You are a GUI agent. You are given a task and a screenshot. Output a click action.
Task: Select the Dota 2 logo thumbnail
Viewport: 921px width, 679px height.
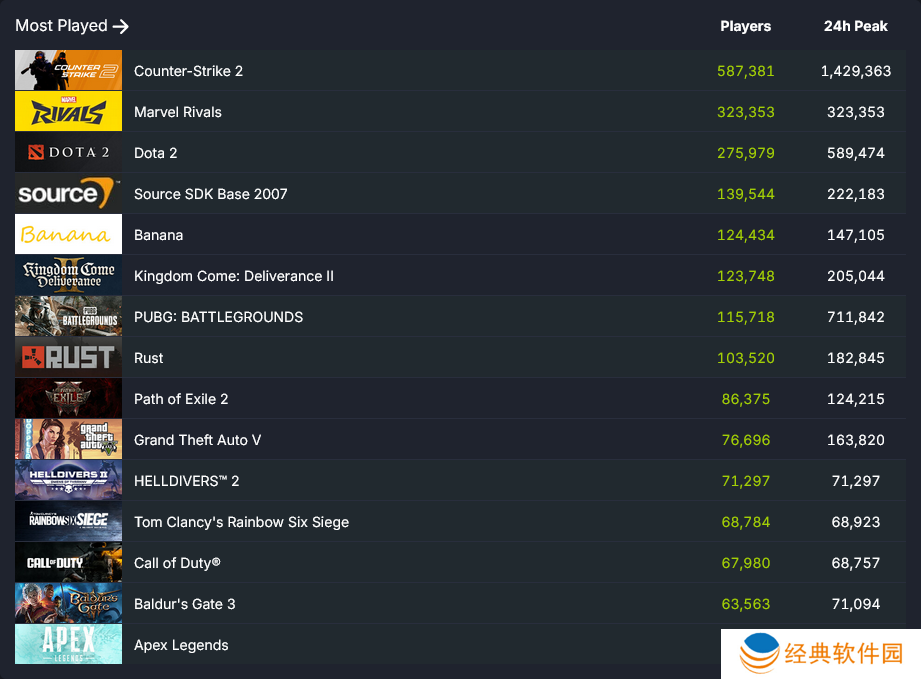coord(68,153)
